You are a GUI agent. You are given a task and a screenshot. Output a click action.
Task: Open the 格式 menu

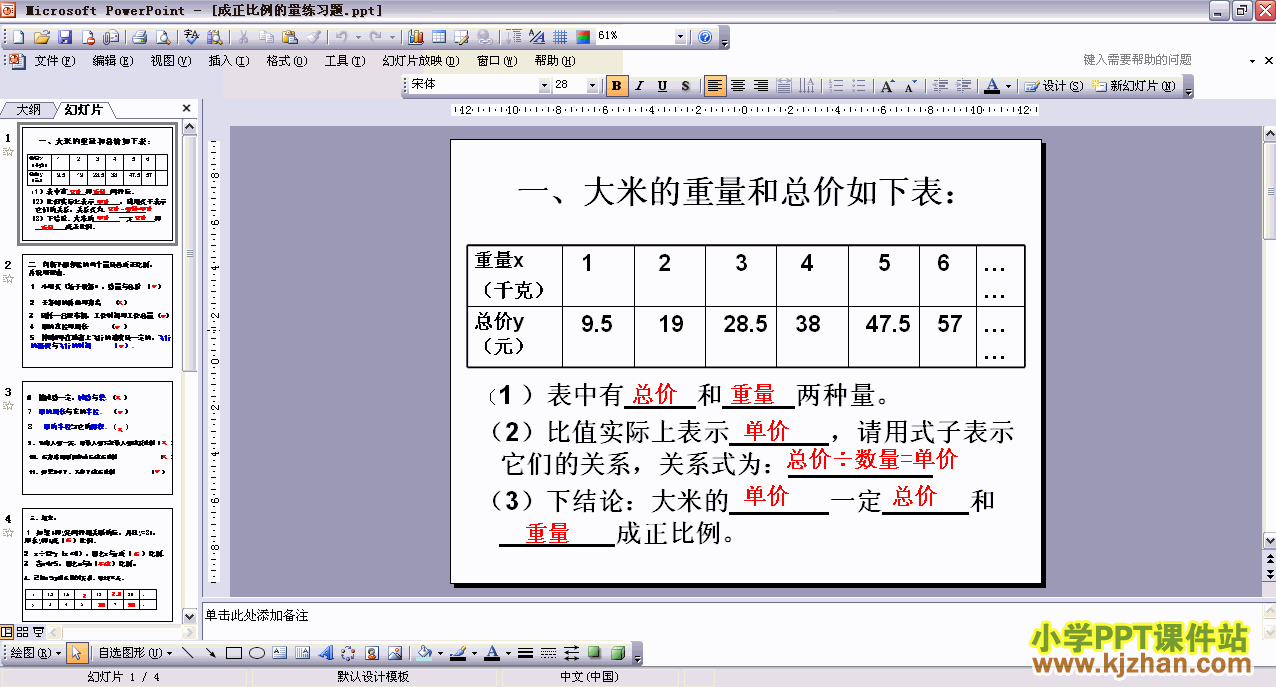click(x=286, y=61)
